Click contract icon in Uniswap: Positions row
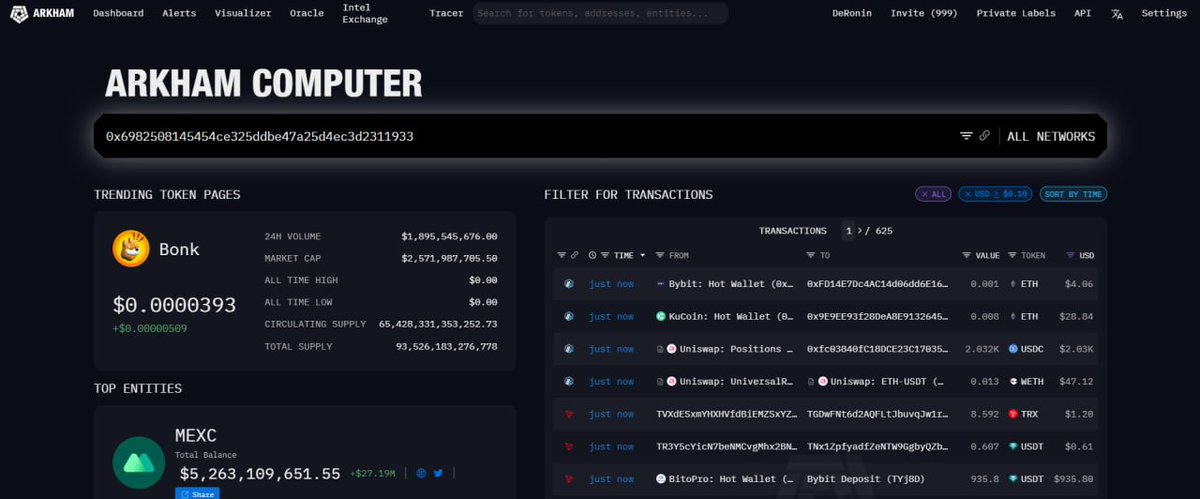The image size is (1200, 499). [x=659, y=349]
